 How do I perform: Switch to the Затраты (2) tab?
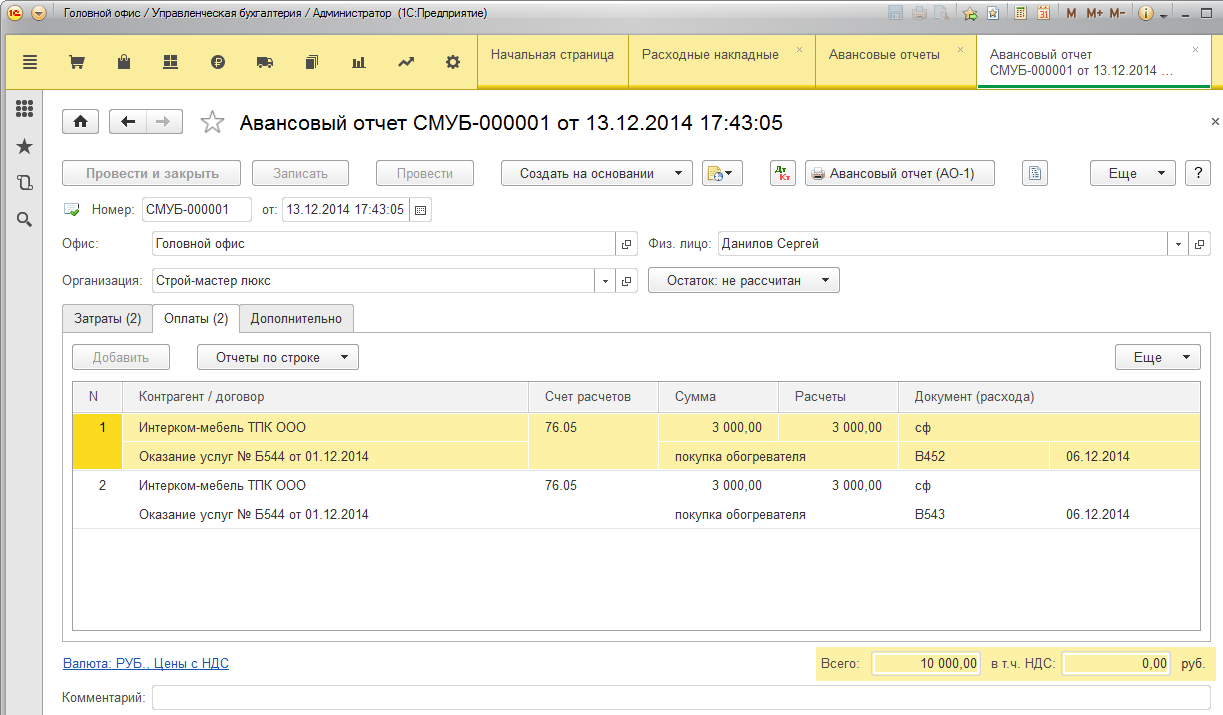tap(107, 319)
